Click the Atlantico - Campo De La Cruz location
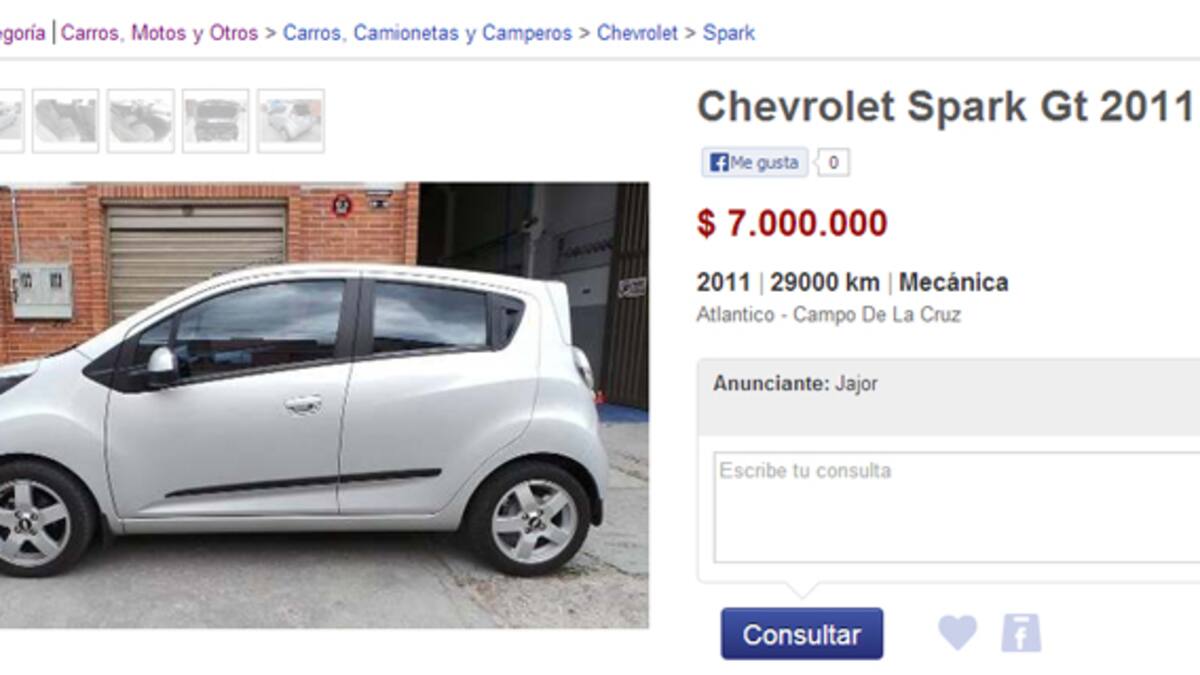The image size is (1200, 675). [829, 315]
